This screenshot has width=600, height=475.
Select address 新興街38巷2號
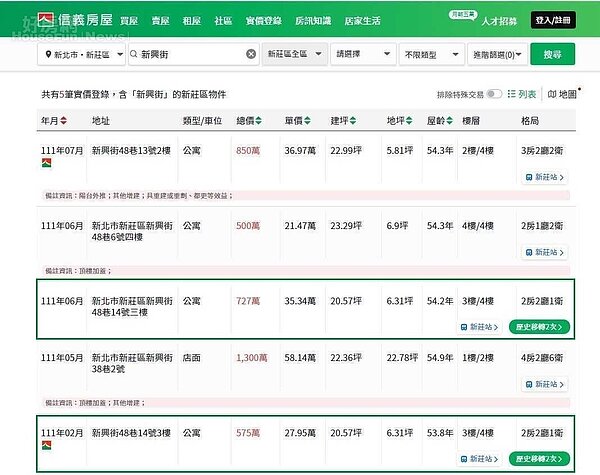coord(132,363)
